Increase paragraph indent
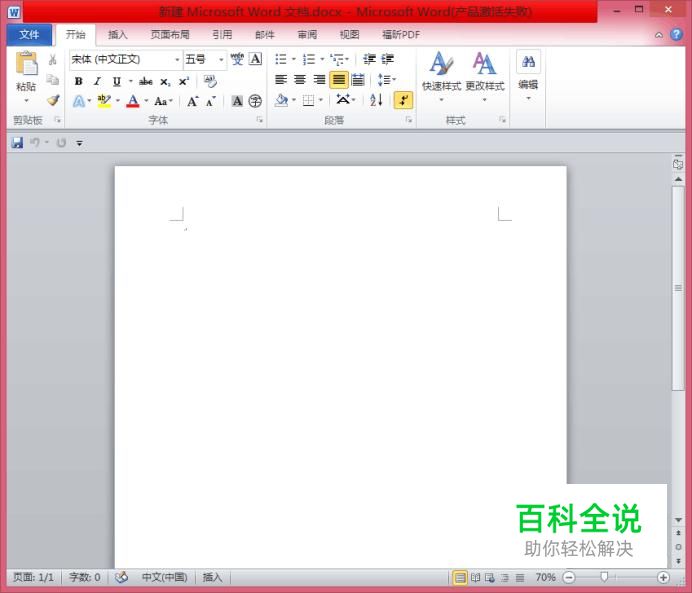This screenshot has height=593, width=692. [x=387, y=59]
